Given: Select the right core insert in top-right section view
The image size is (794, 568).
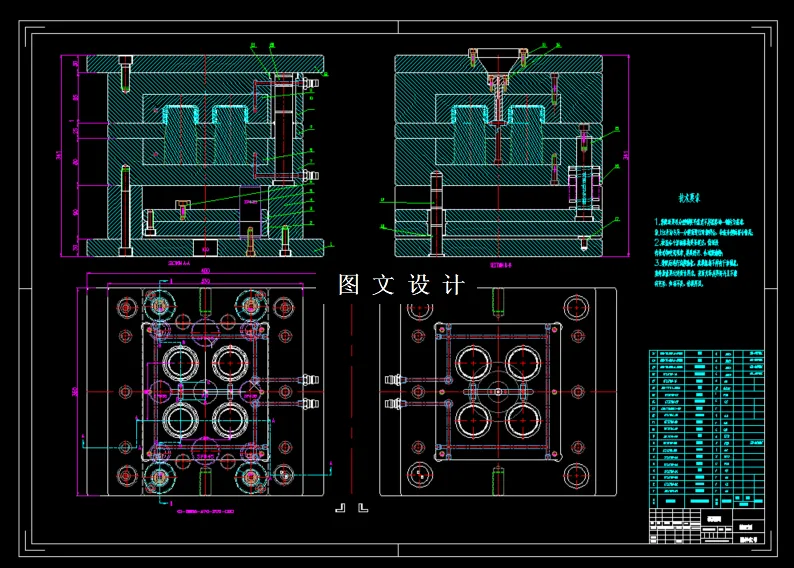Looking at the screenshot, I should click(x=525, y=135).
